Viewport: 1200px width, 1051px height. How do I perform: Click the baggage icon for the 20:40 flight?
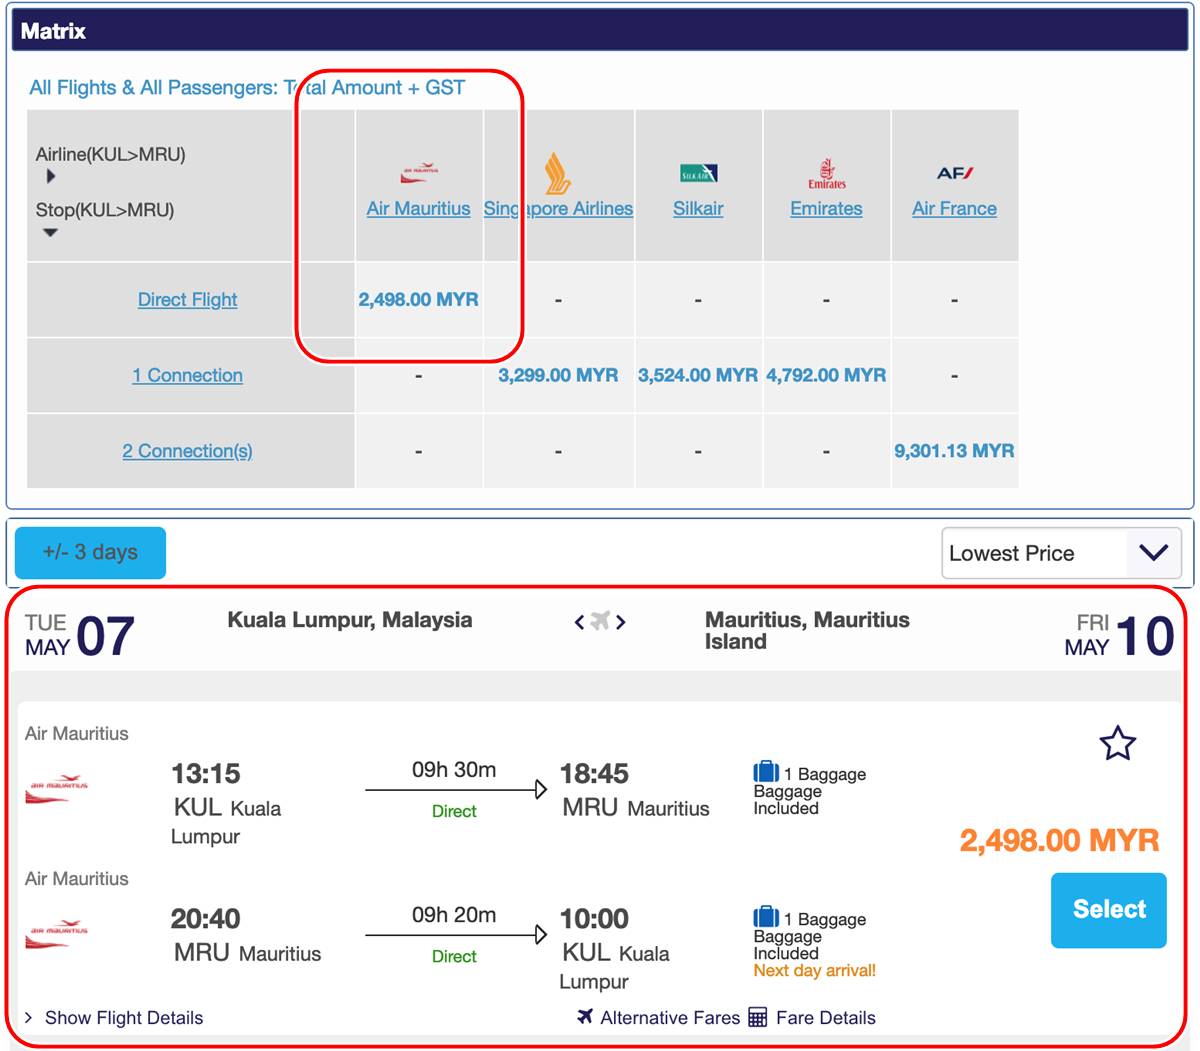point(766,917)
